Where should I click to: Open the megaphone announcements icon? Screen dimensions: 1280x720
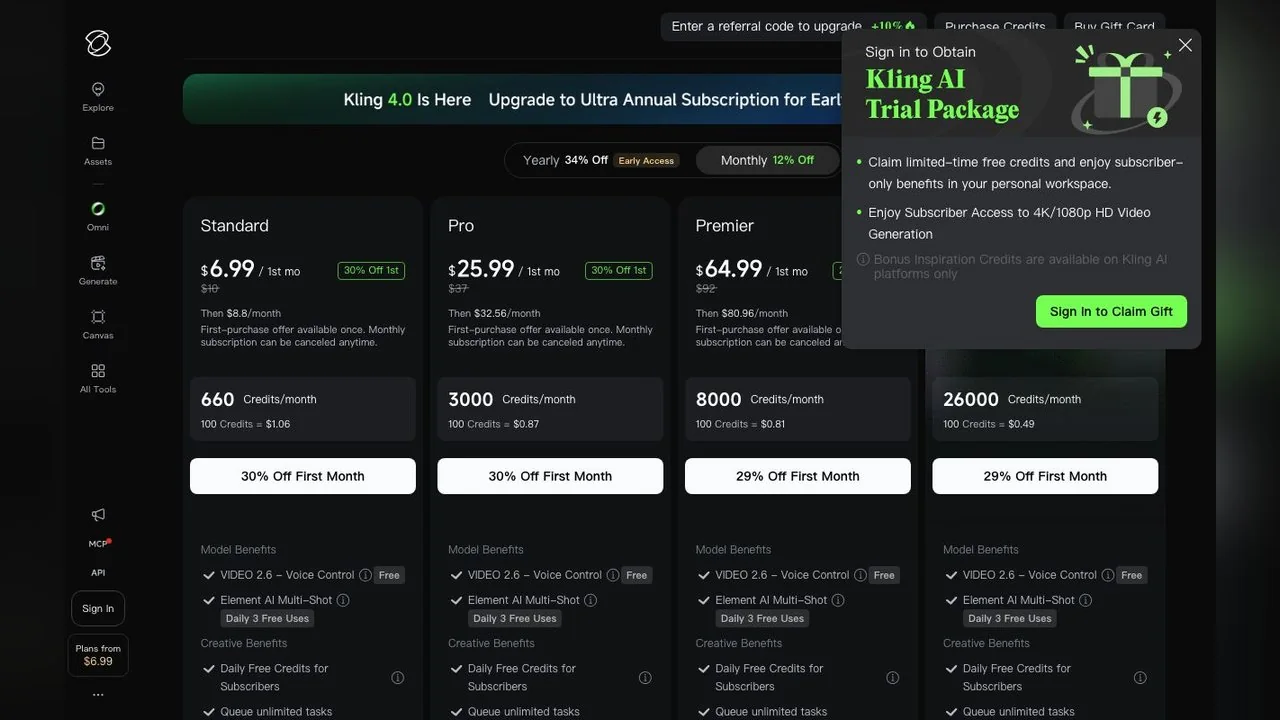click(x=98, y=515)
